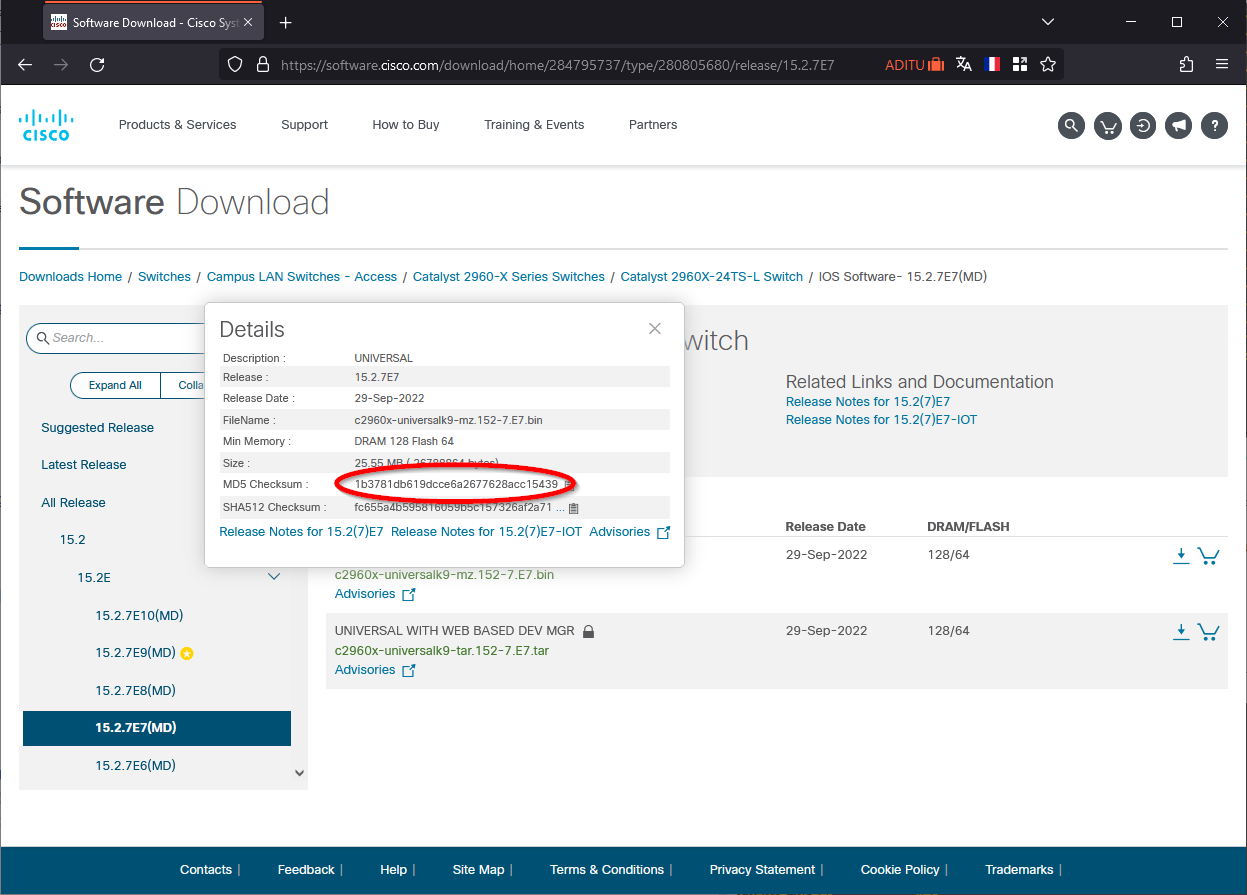Open the help question mark icon
This screenshot has height=895, width=1247.
tap(1214, 125)
